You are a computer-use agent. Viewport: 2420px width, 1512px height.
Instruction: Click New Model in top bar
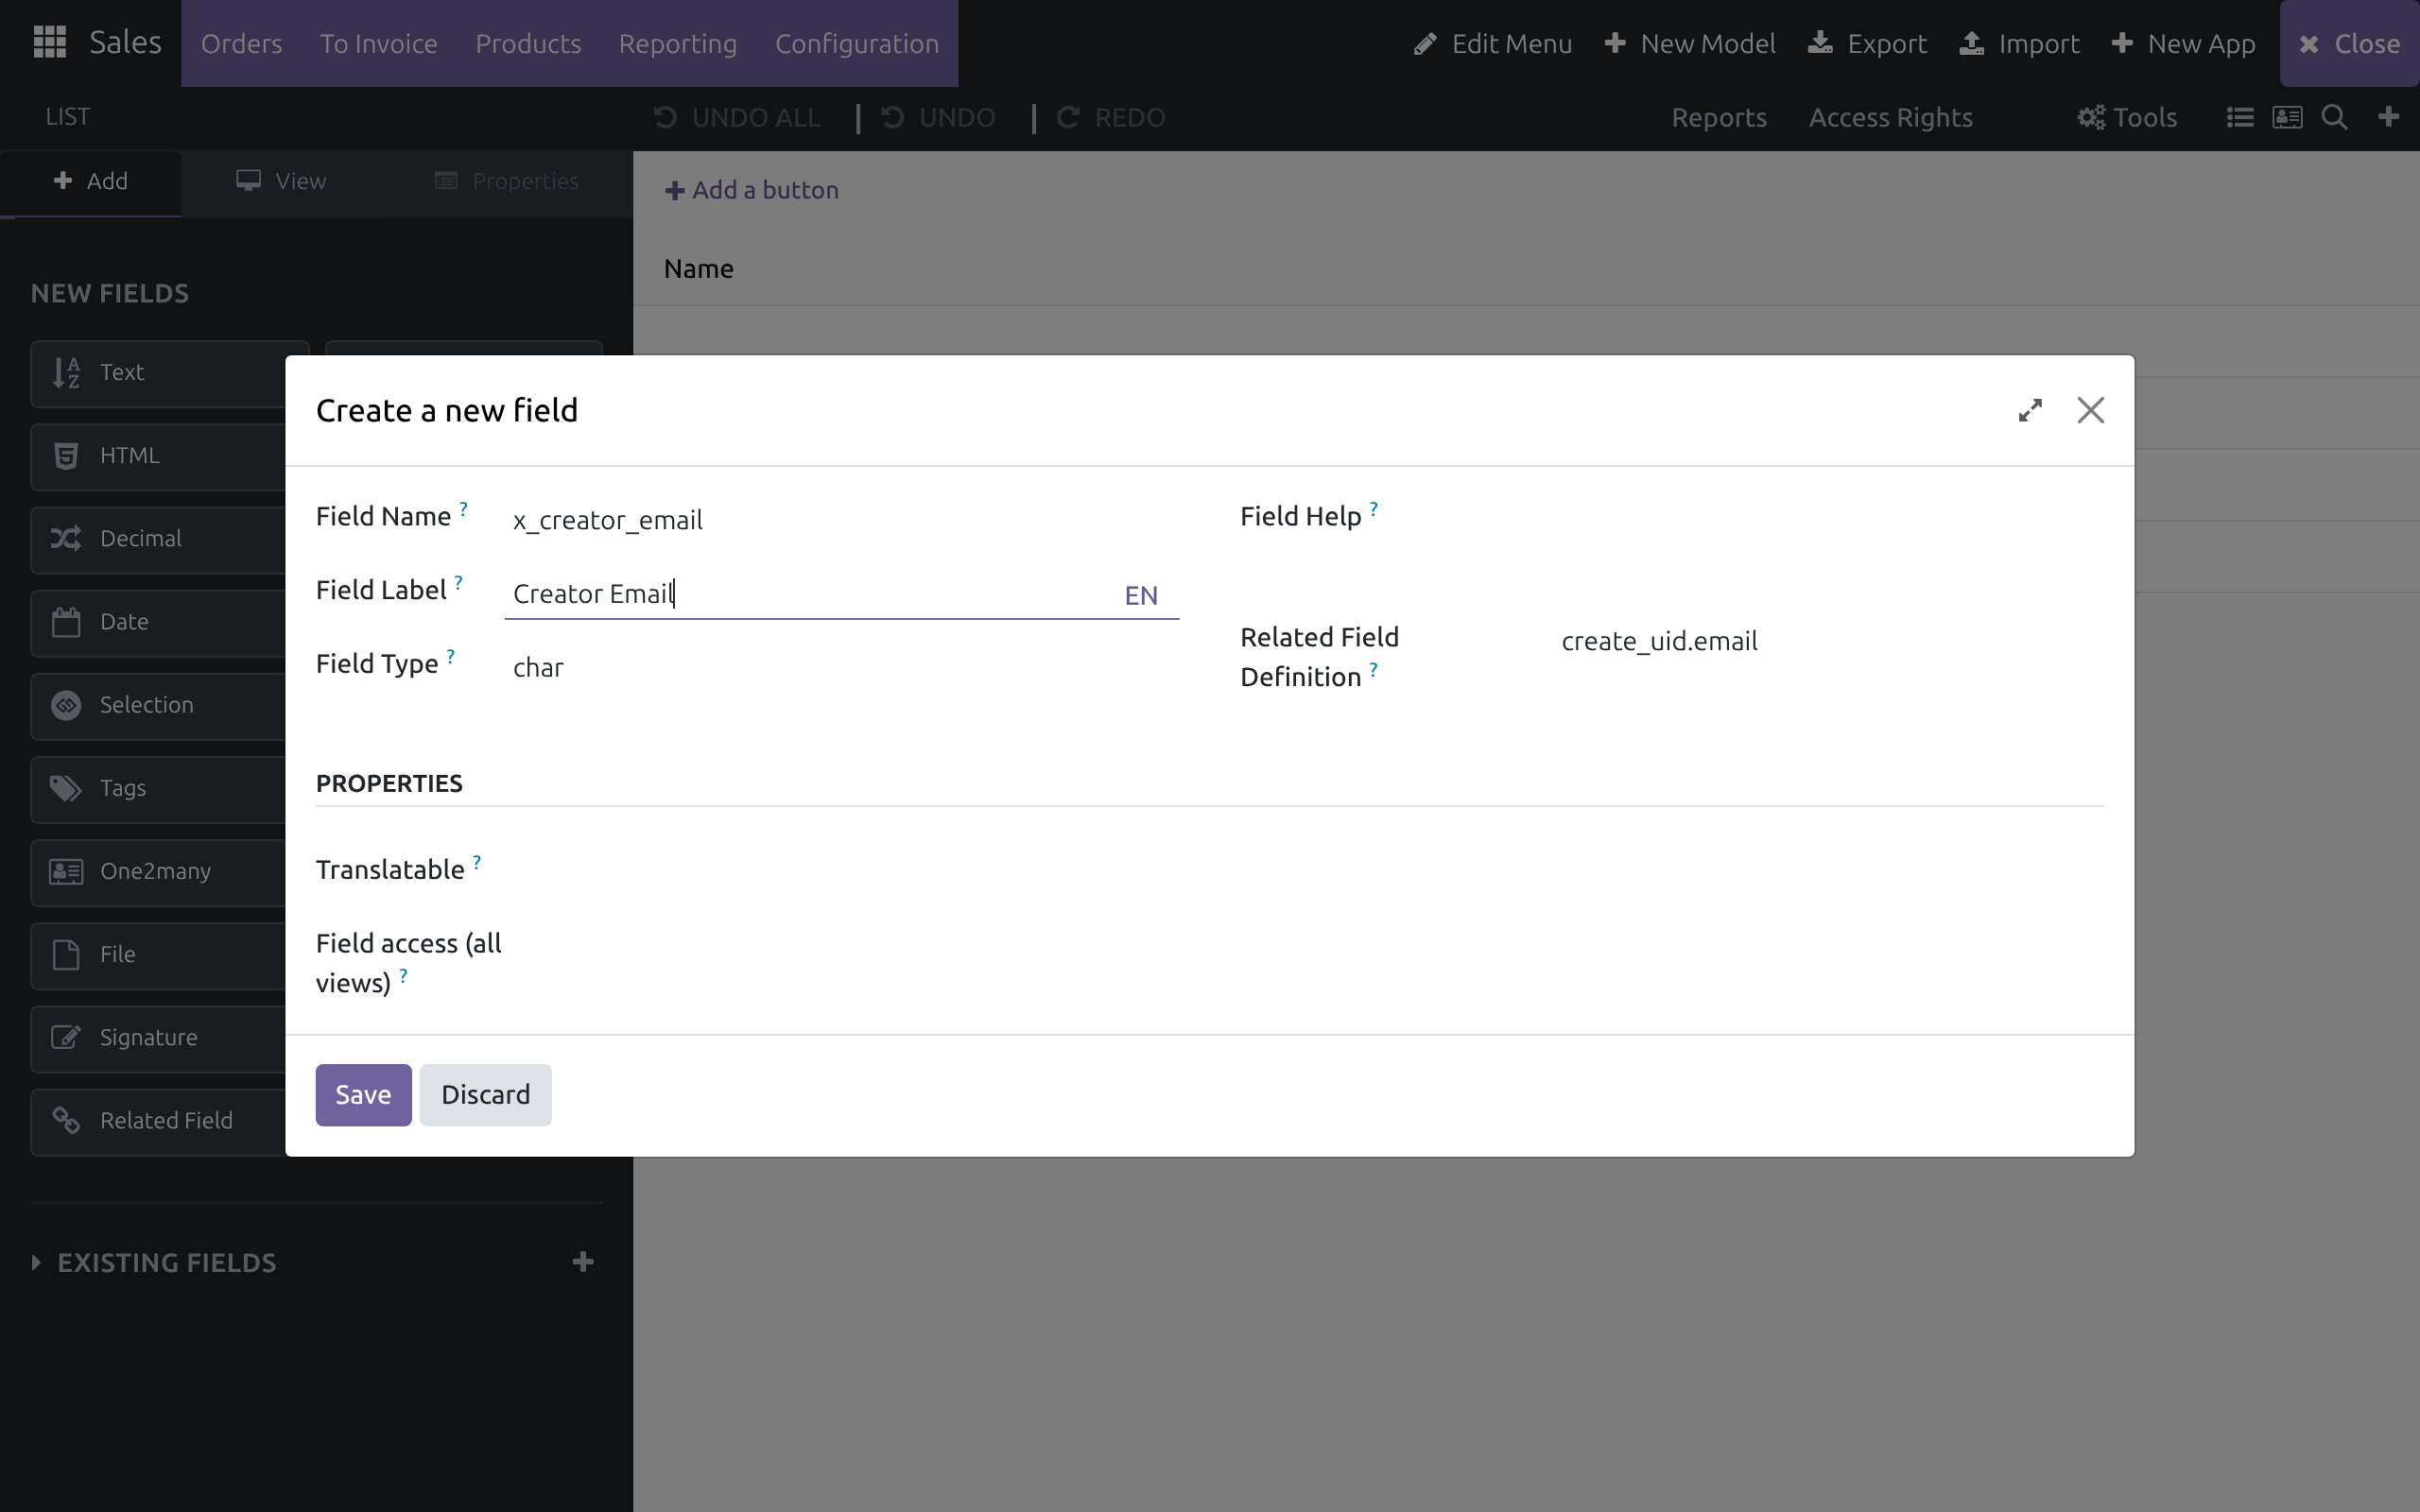tap(1690, 43)
